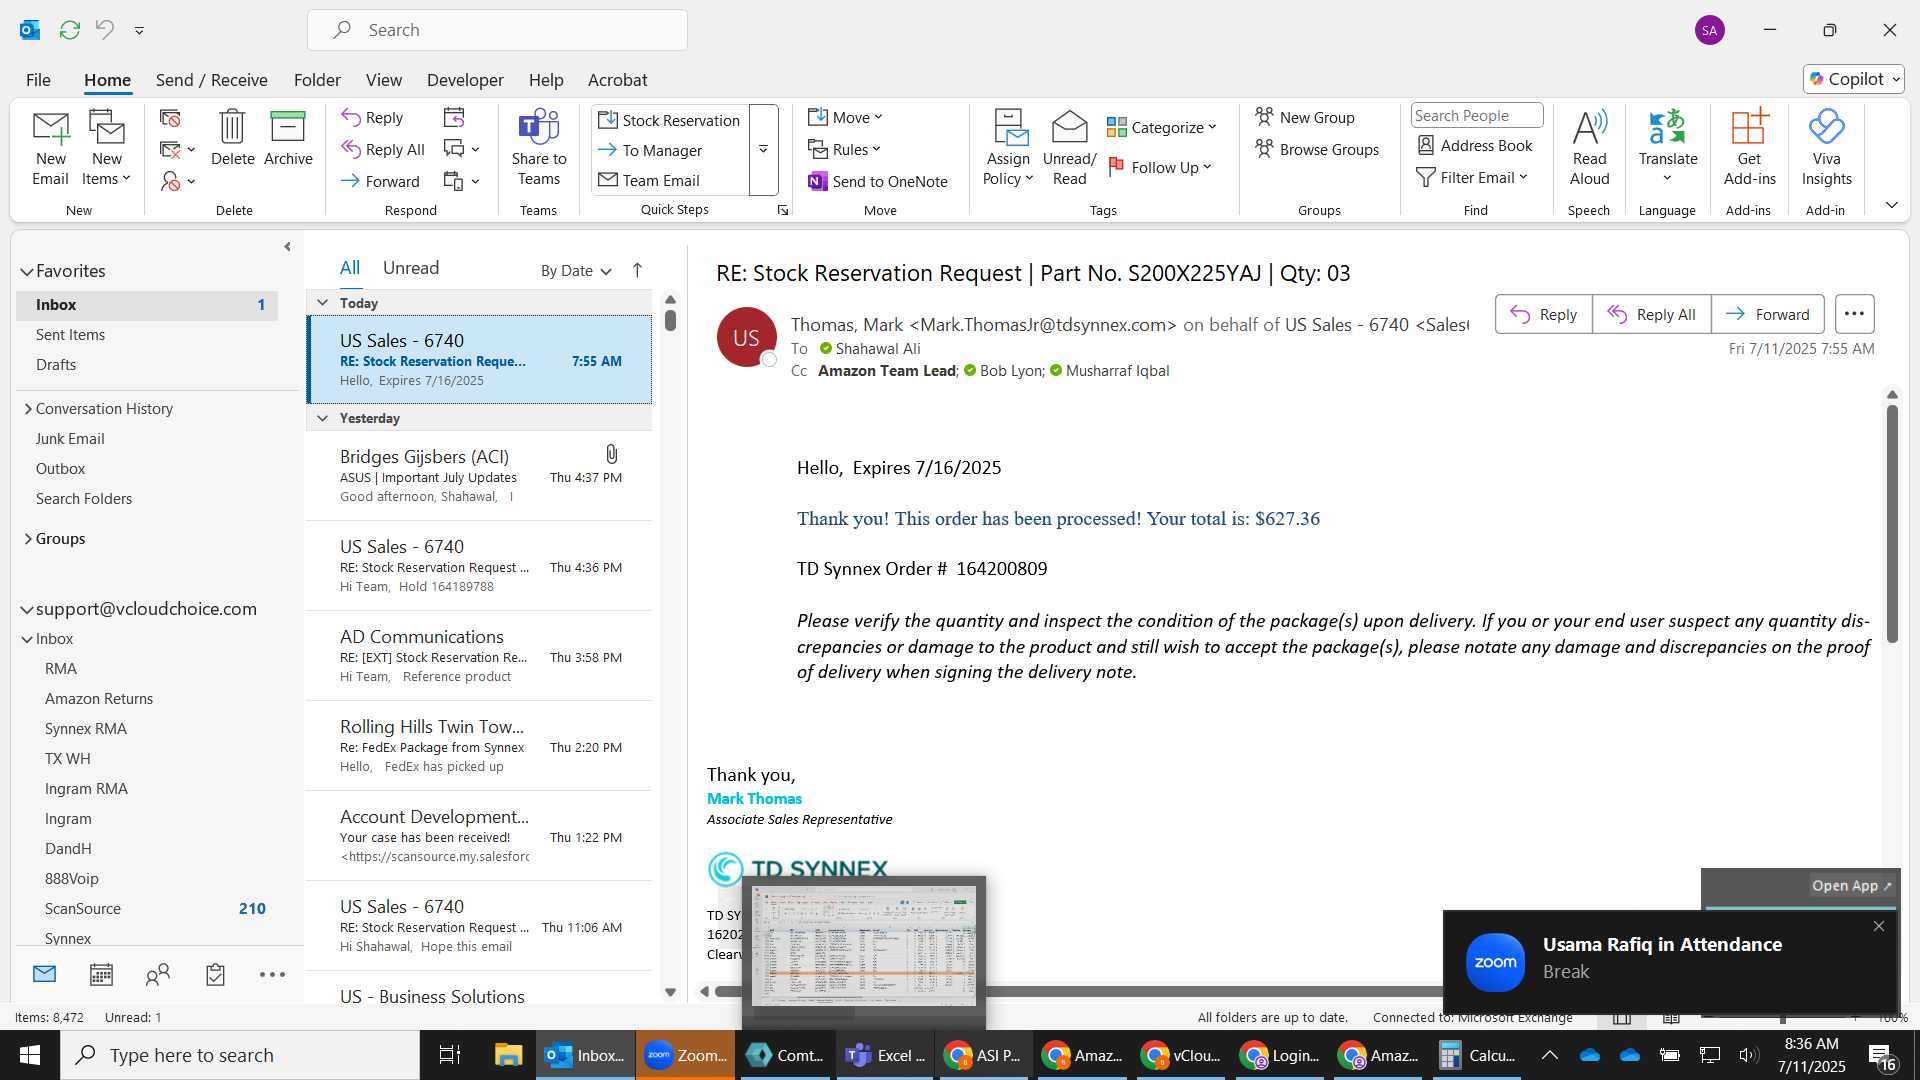Click the ribbon Reply button
The image size is (1920, 1080).
coord(372,118)
